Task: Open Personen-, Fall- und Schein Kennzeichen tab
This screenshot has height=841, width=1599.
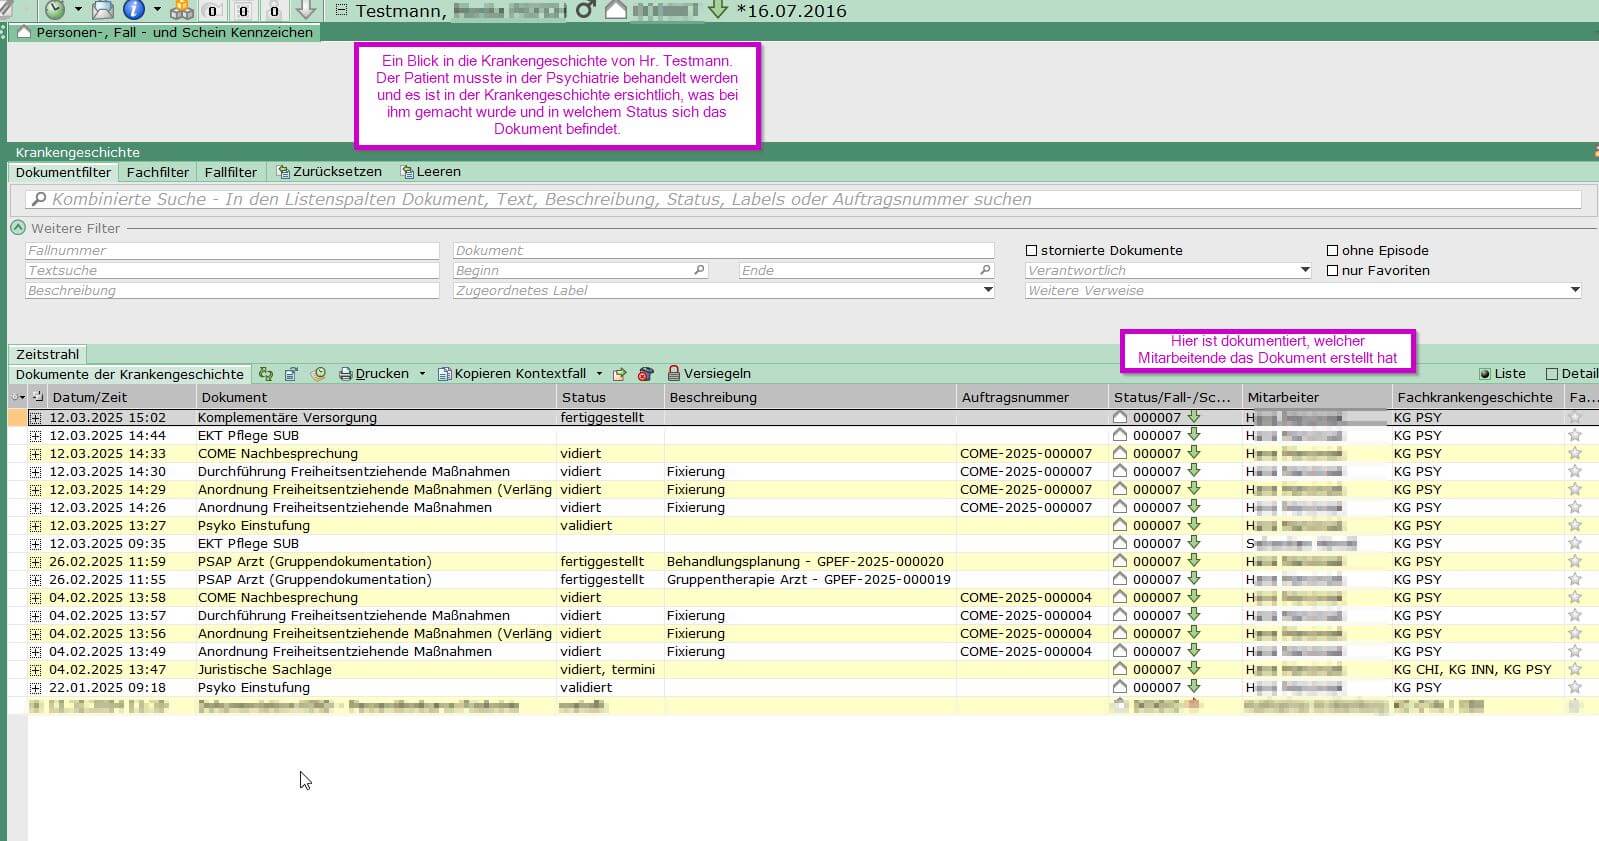Action: point(165,32)
